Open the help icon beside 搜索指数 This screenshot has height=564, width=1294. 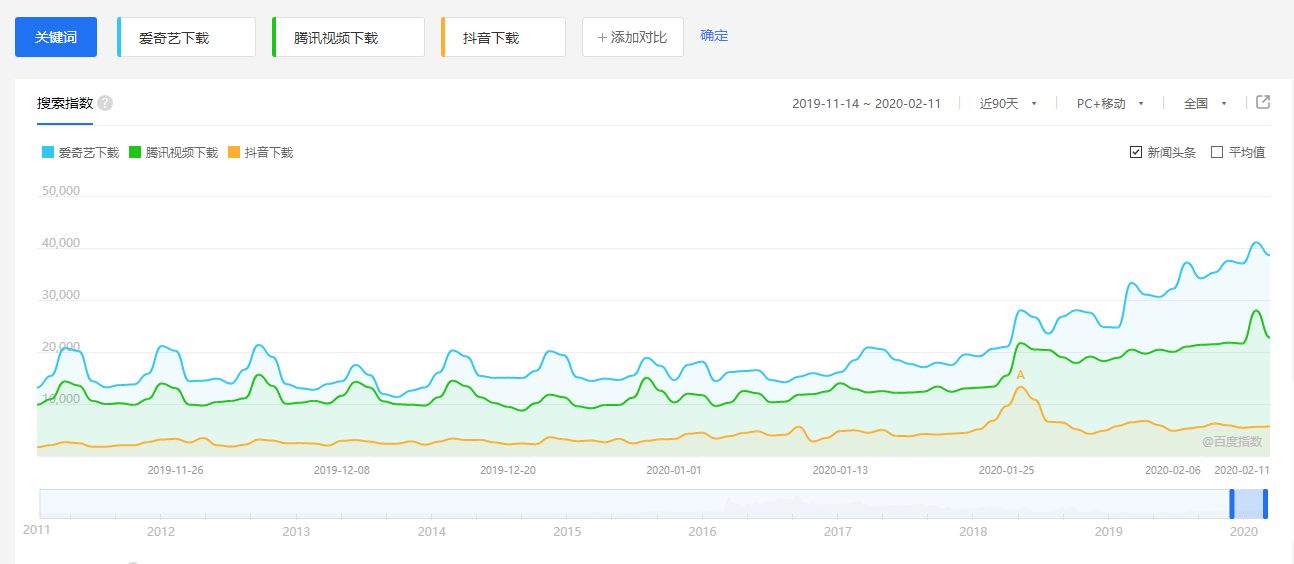[105, 103]
